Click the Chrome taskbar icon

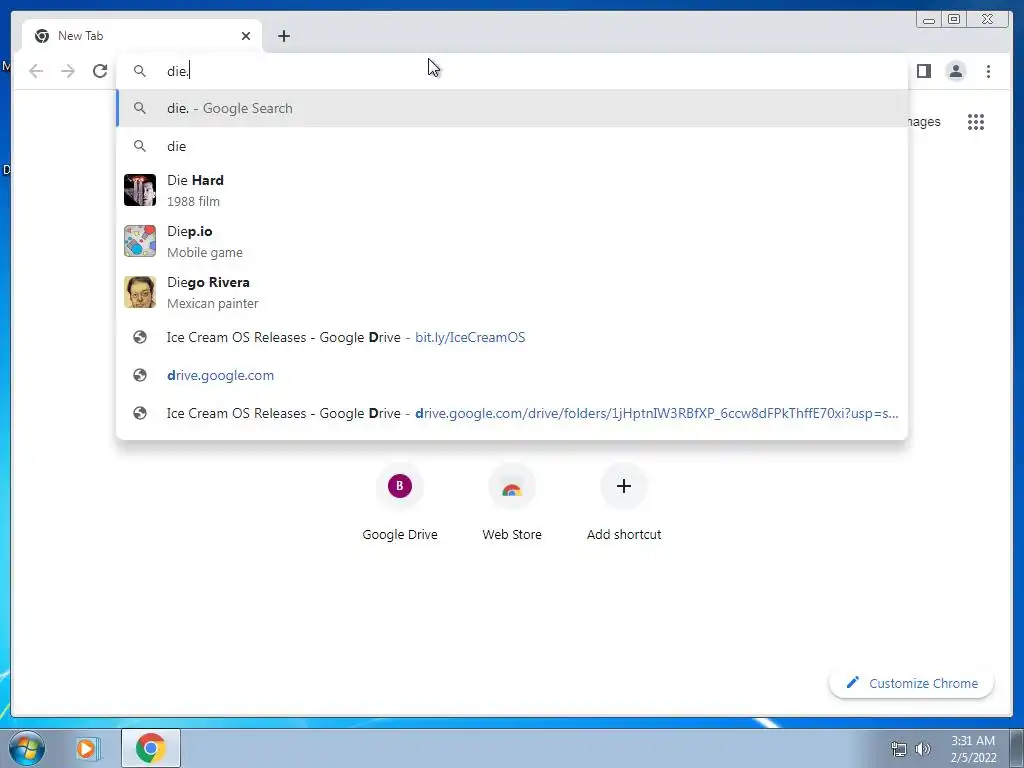pyautogui.click(x=151, y=748)
